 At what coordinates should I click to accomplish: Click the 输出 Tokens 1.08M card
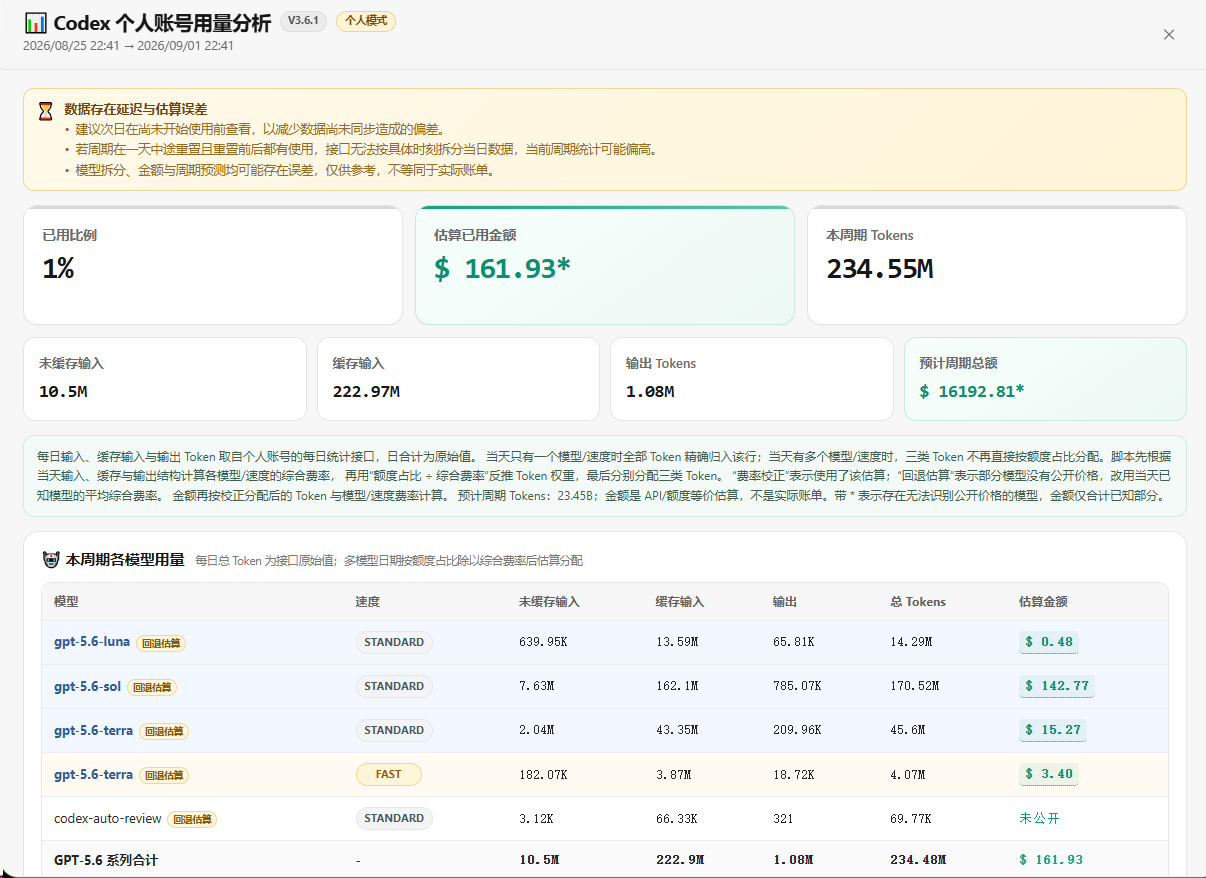pyautogui.click(x=752, y=379)
